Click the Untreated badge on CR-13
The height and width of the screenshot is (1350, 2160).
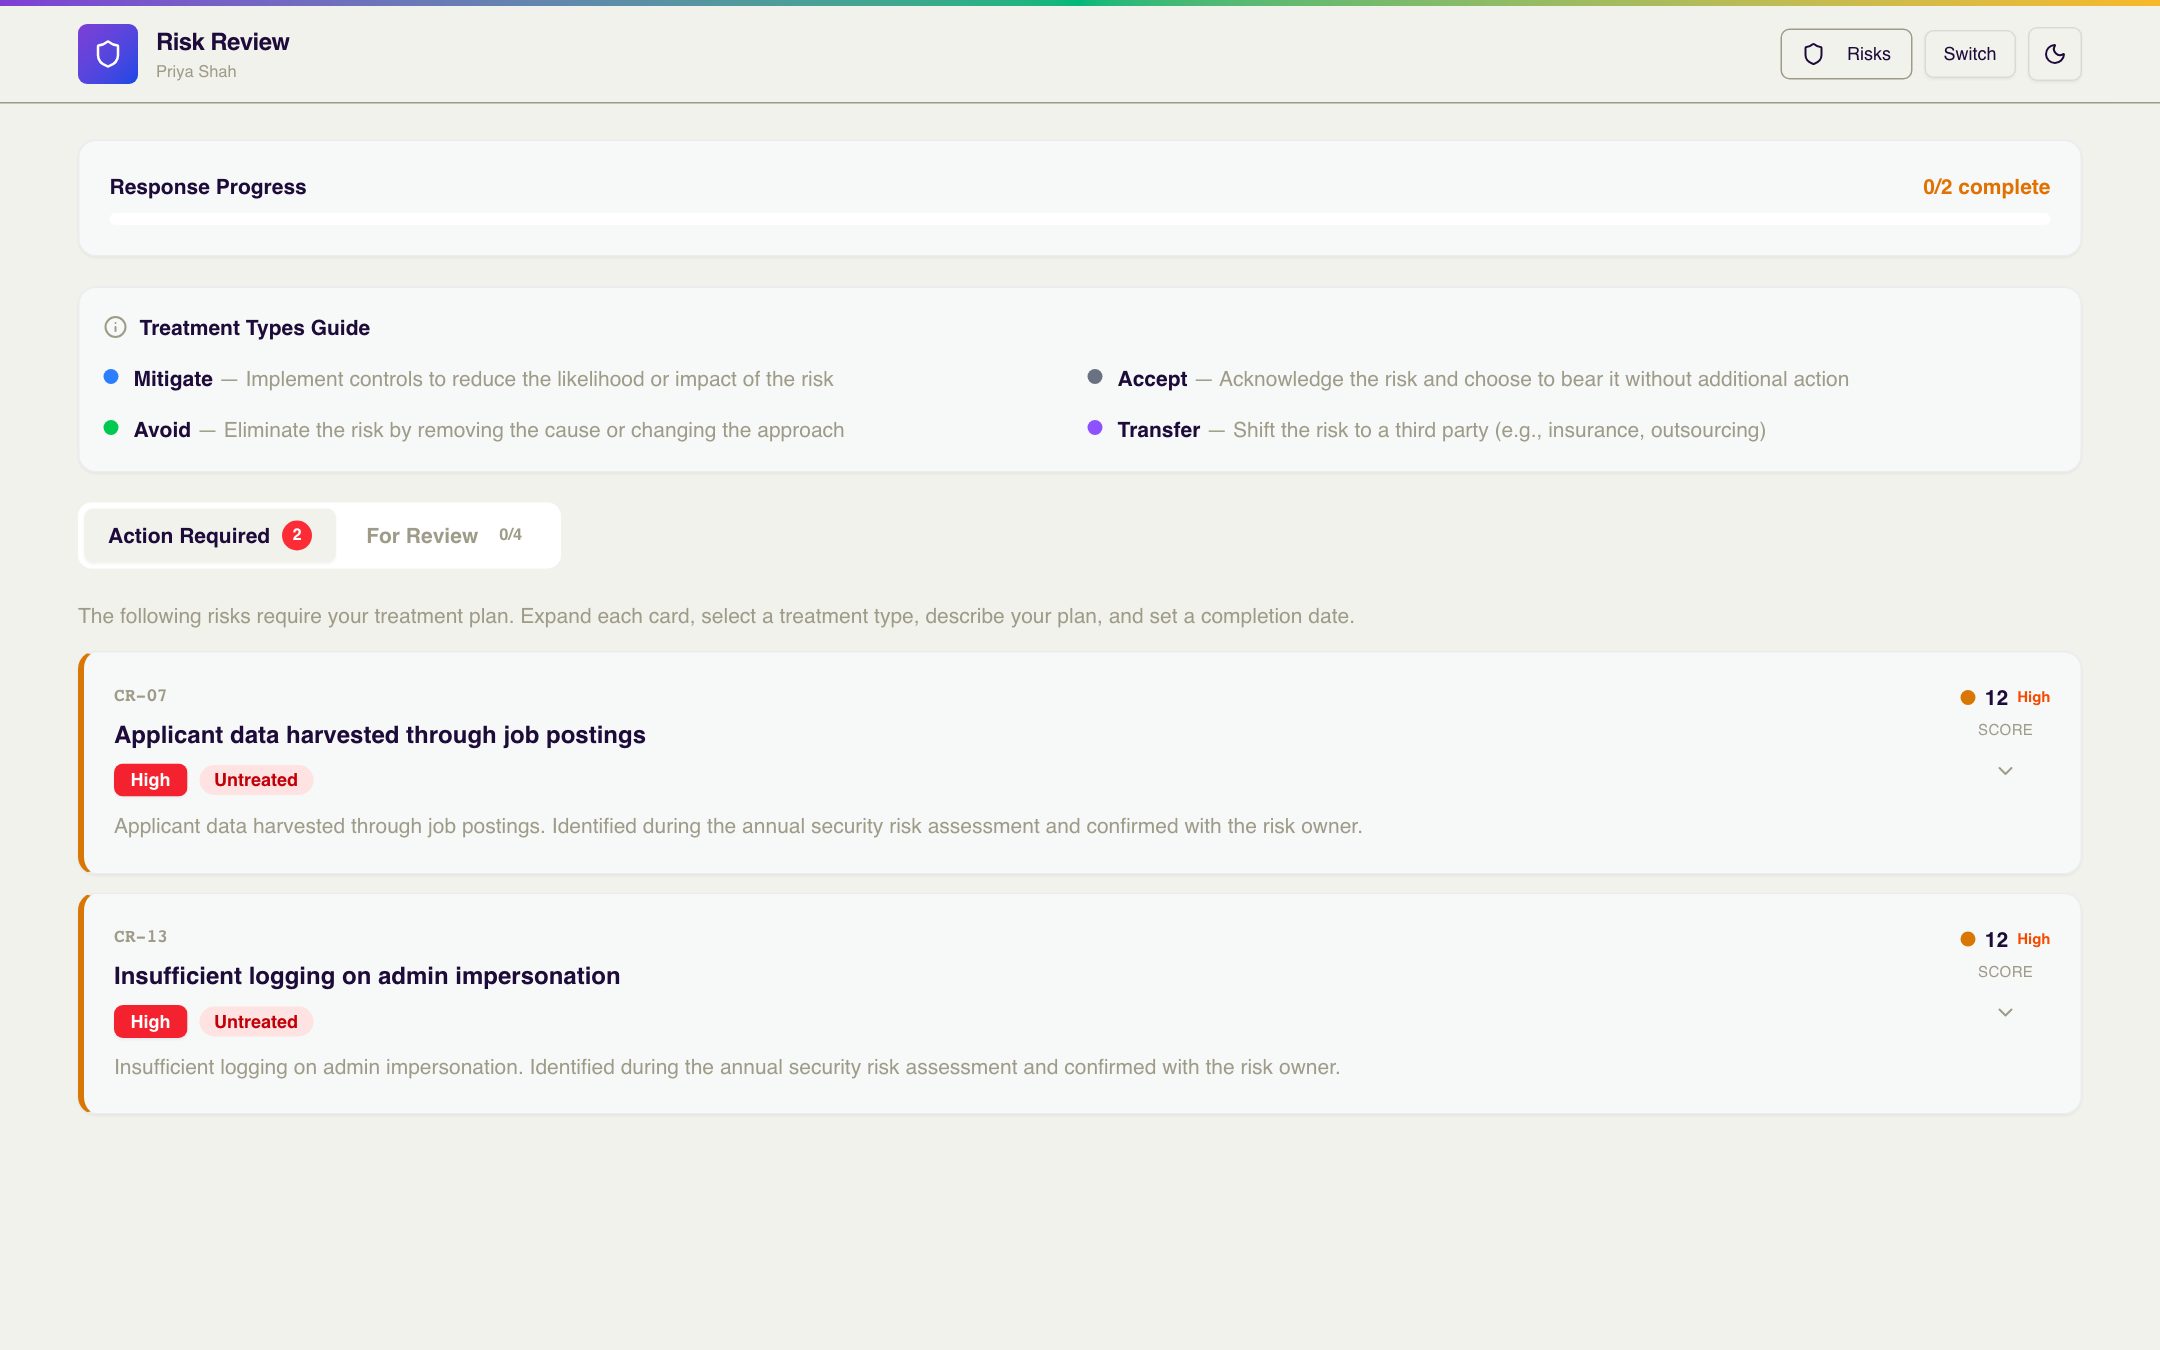[x=256, y=1022]
